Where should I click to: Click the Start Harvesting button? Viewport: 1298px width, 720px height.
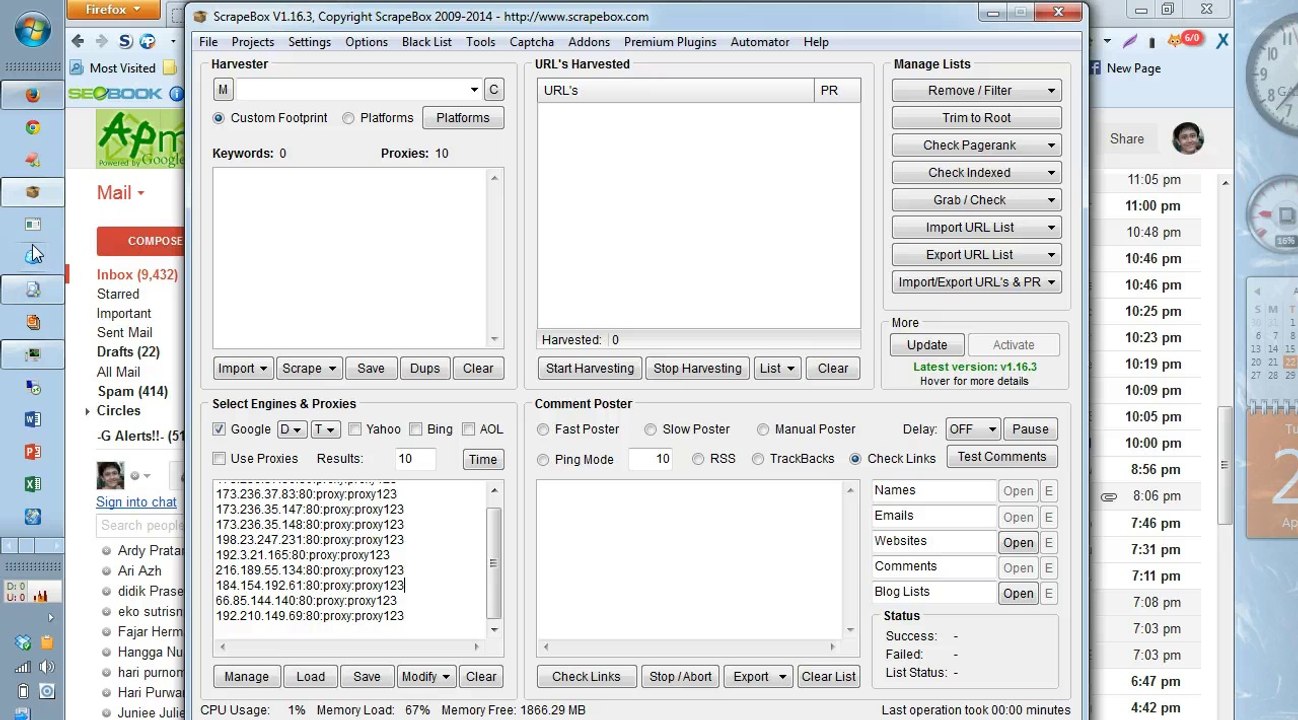click(x=590, y=369)
